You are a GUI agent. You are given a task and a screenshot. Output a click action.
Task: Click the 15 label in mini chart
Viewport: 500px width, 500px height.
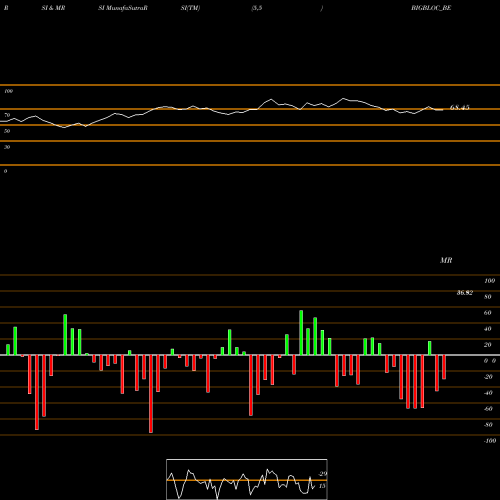(x=322, y=486)
